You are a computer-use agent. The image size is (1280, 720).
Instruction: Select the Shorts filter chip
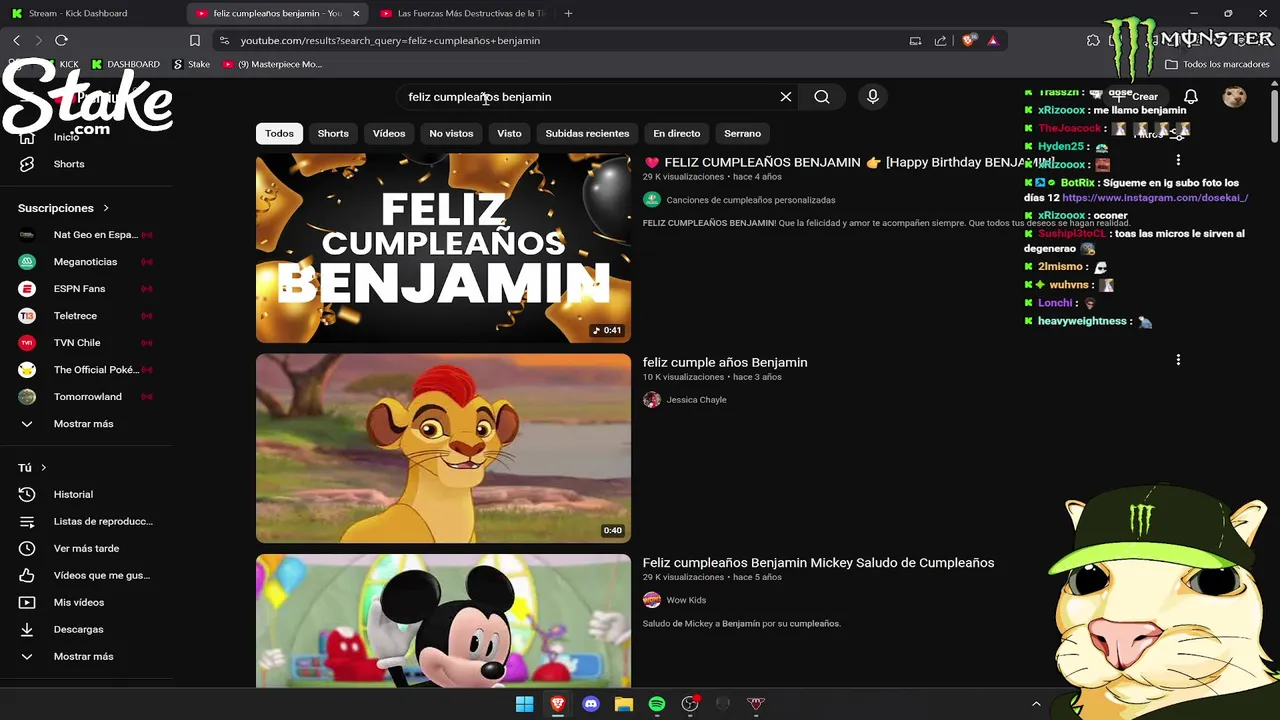click(333, 133)
